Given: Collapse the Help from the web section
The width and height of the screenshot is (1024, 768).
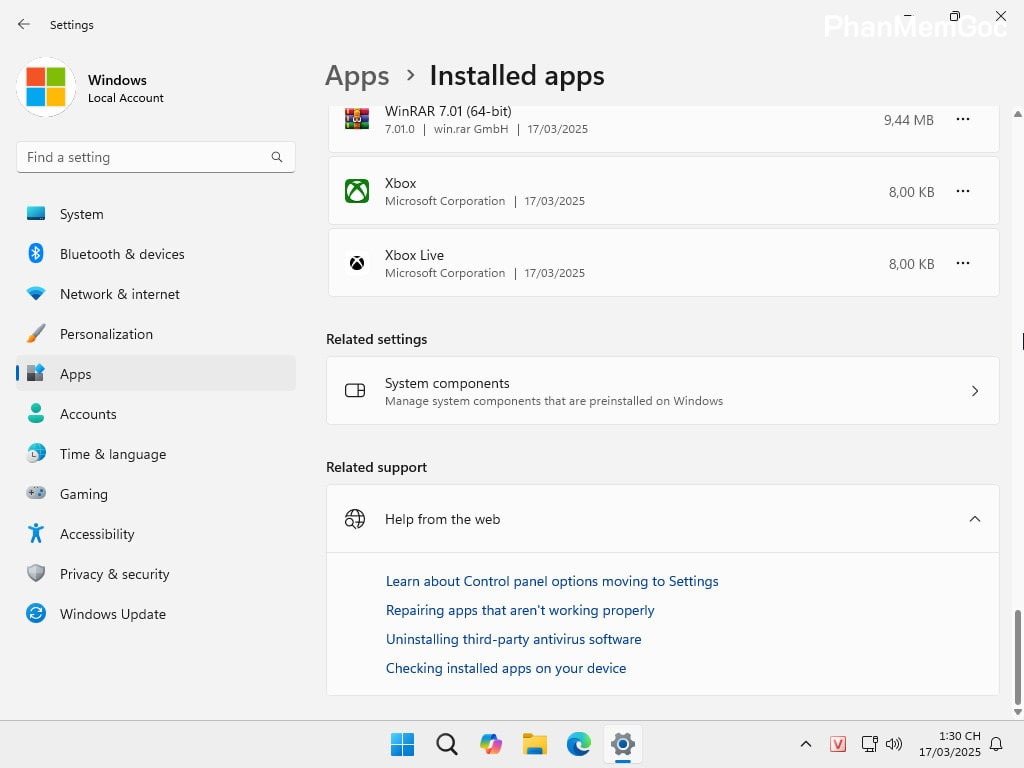Looking at the screenshot, I should 974,519.
